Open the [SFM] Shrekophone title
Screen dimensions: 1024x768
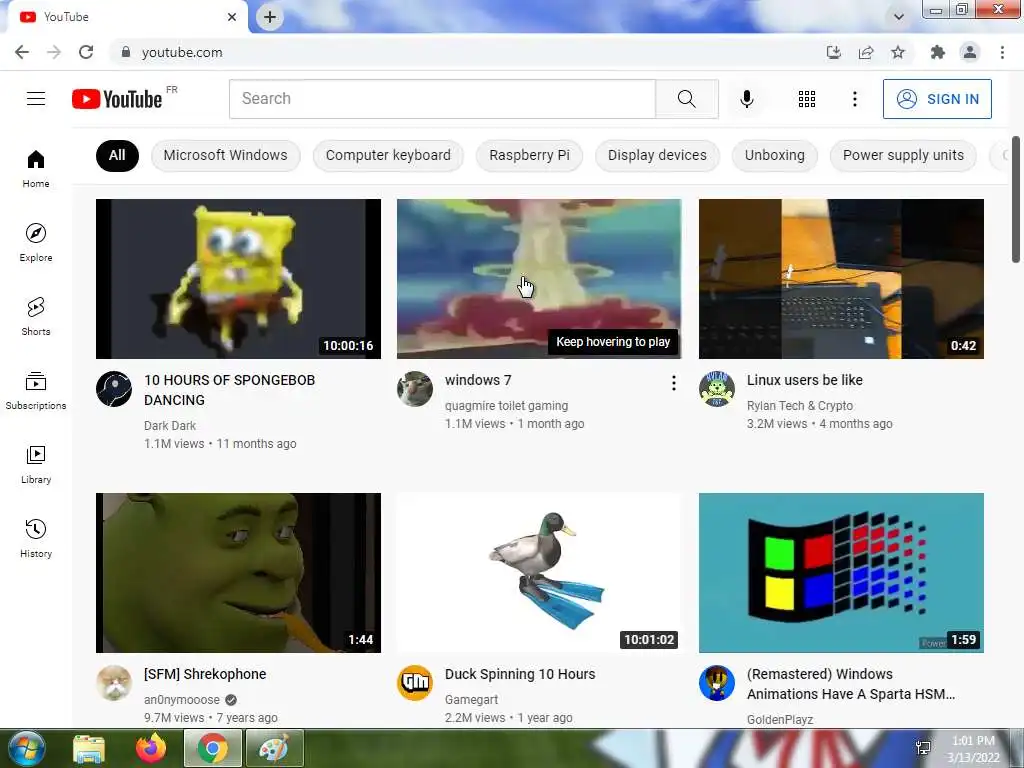click(x=205, y=674)
